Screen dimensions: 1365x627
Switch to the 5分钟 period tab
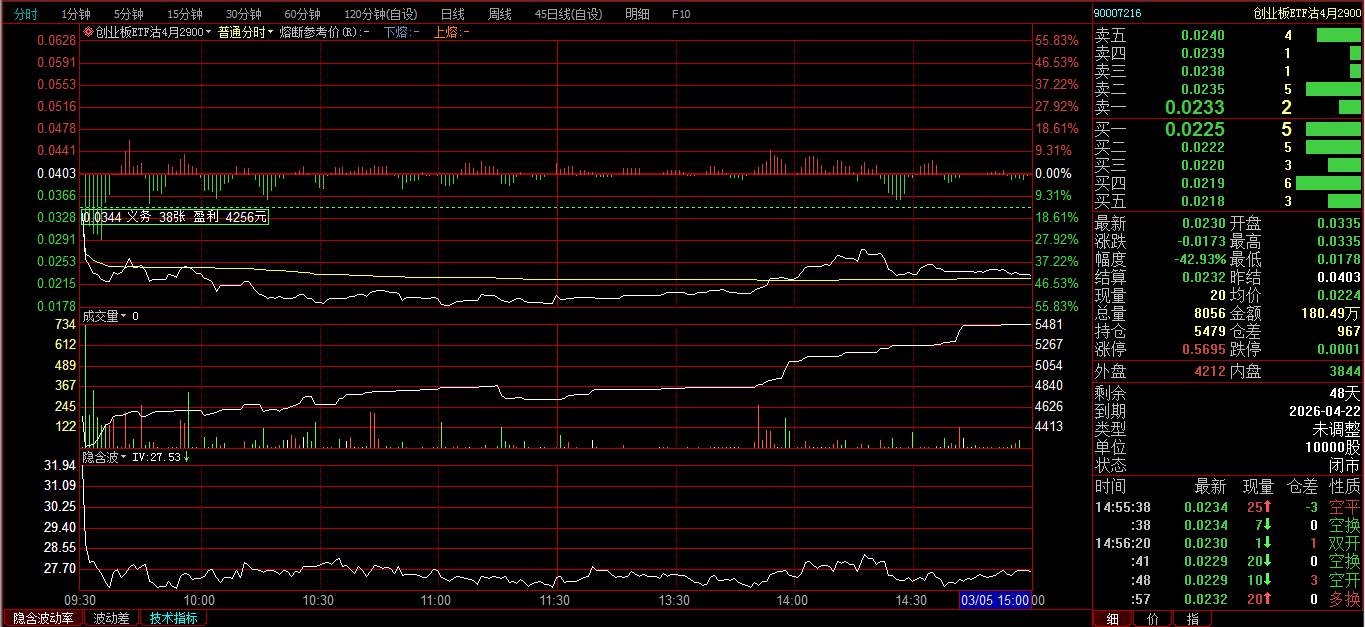[128, 14]
